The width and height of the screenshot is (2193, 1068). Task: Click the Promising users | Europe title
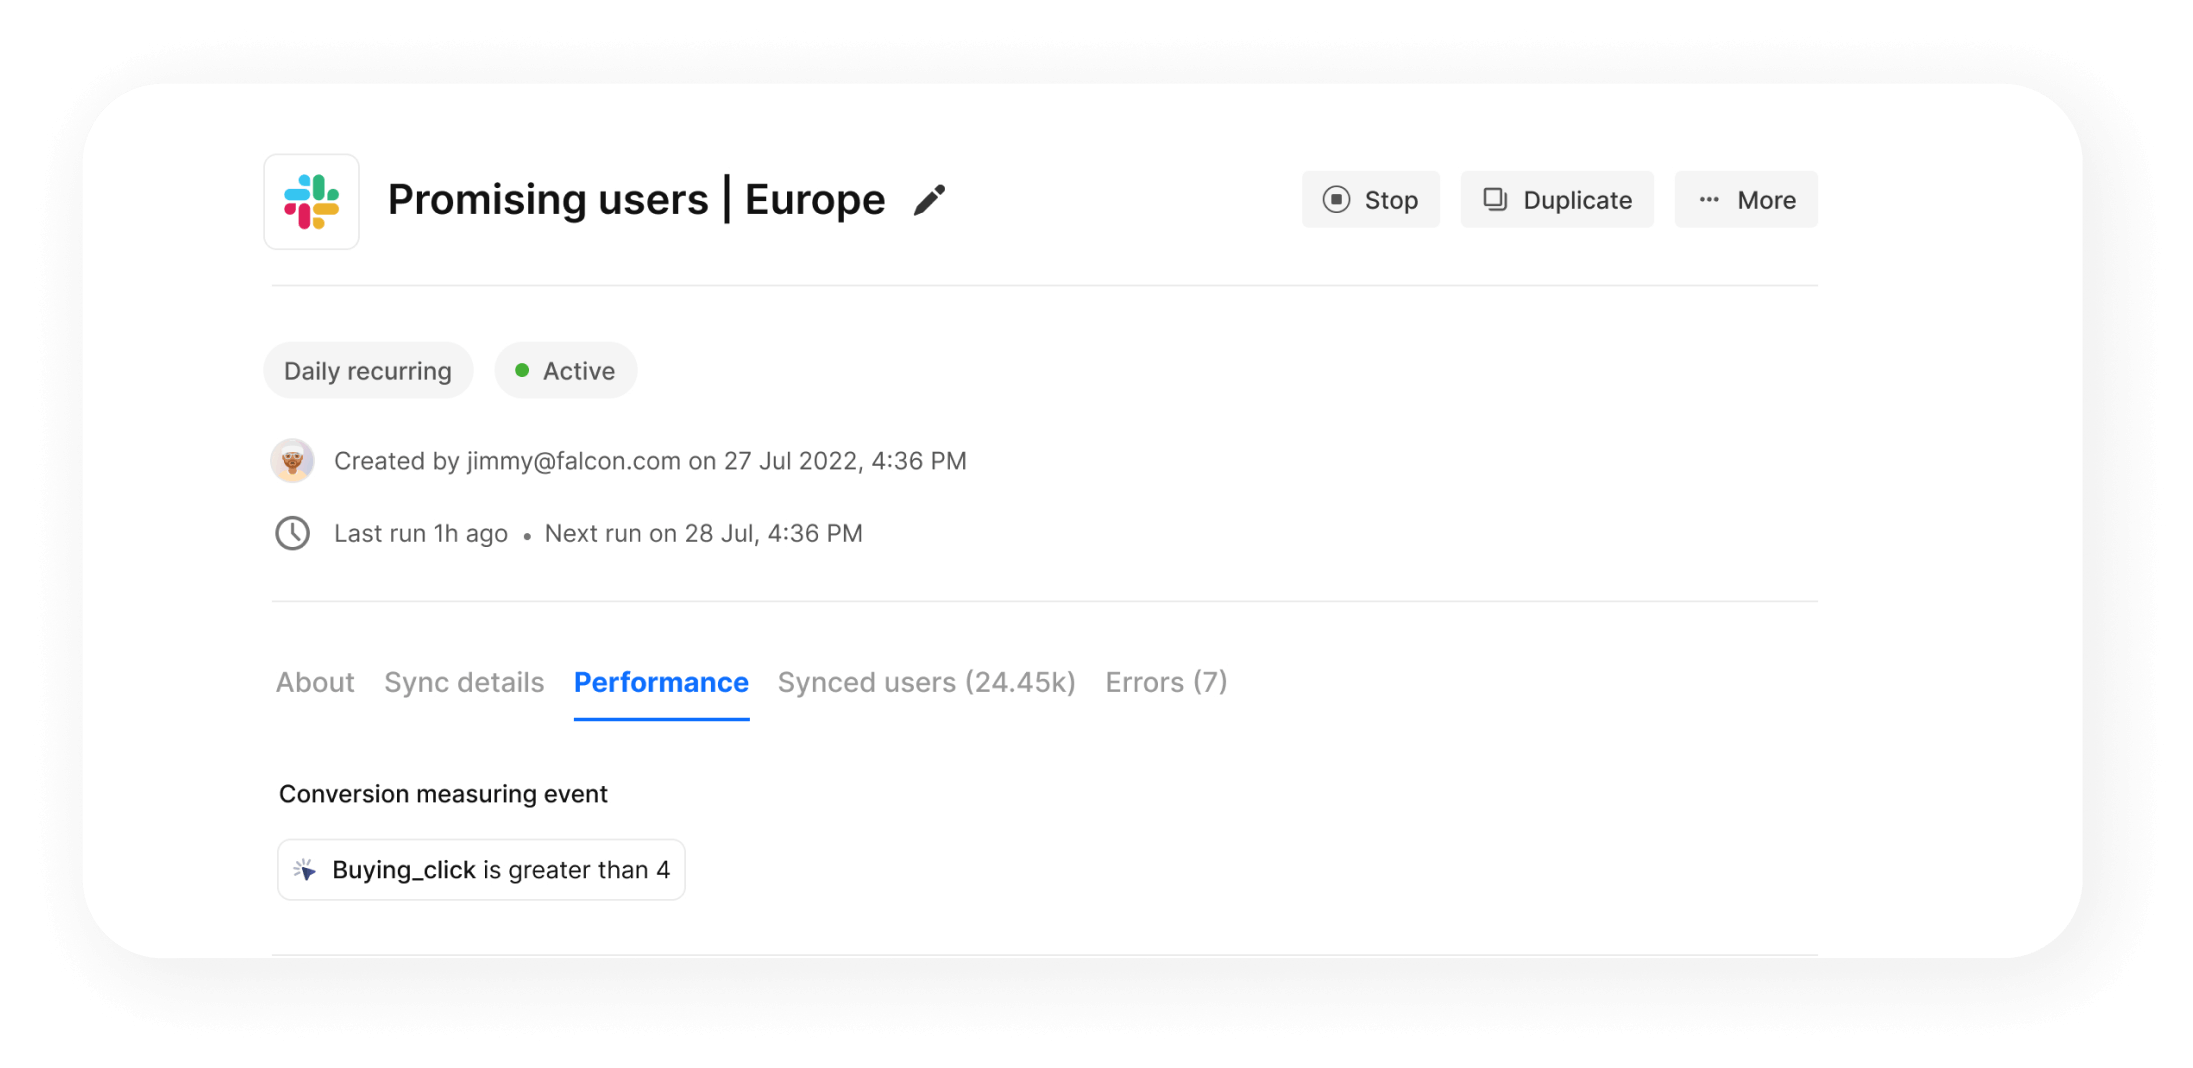pyautogui.click(x=636, y=200)
